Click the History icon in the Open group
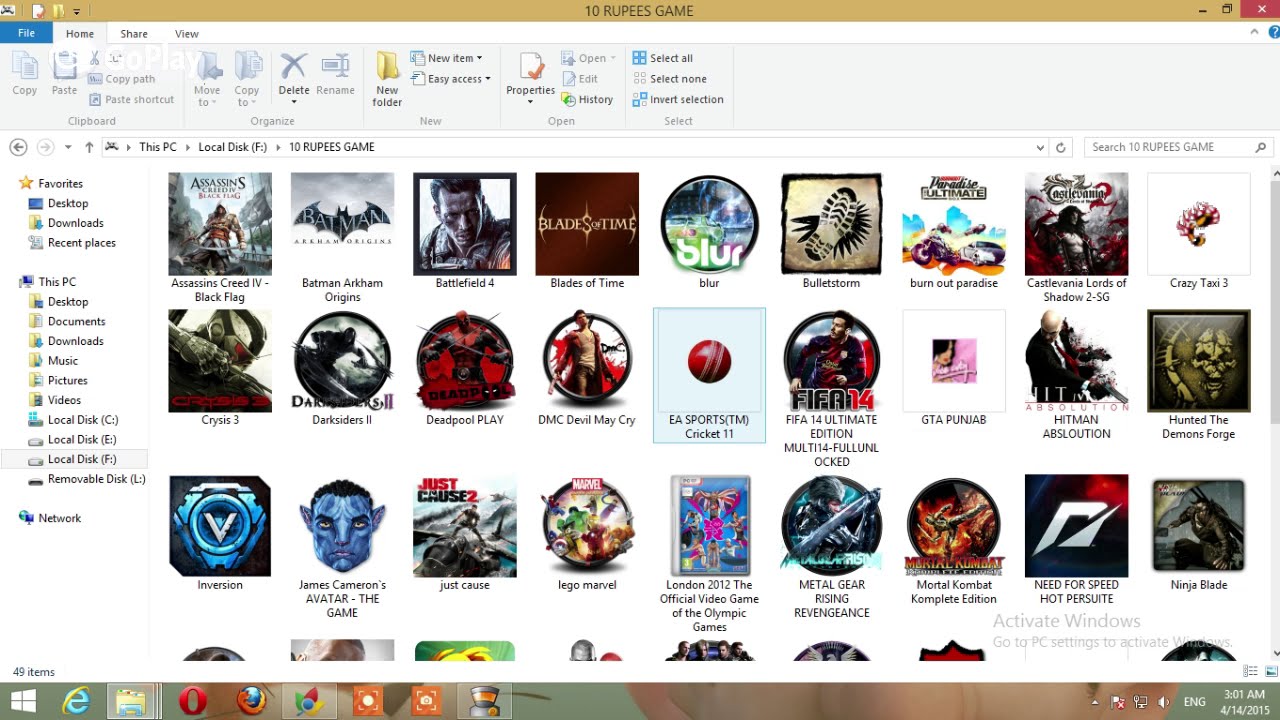Image resolution: width=1280 pixels, height=720 pixels. (591, 99)
